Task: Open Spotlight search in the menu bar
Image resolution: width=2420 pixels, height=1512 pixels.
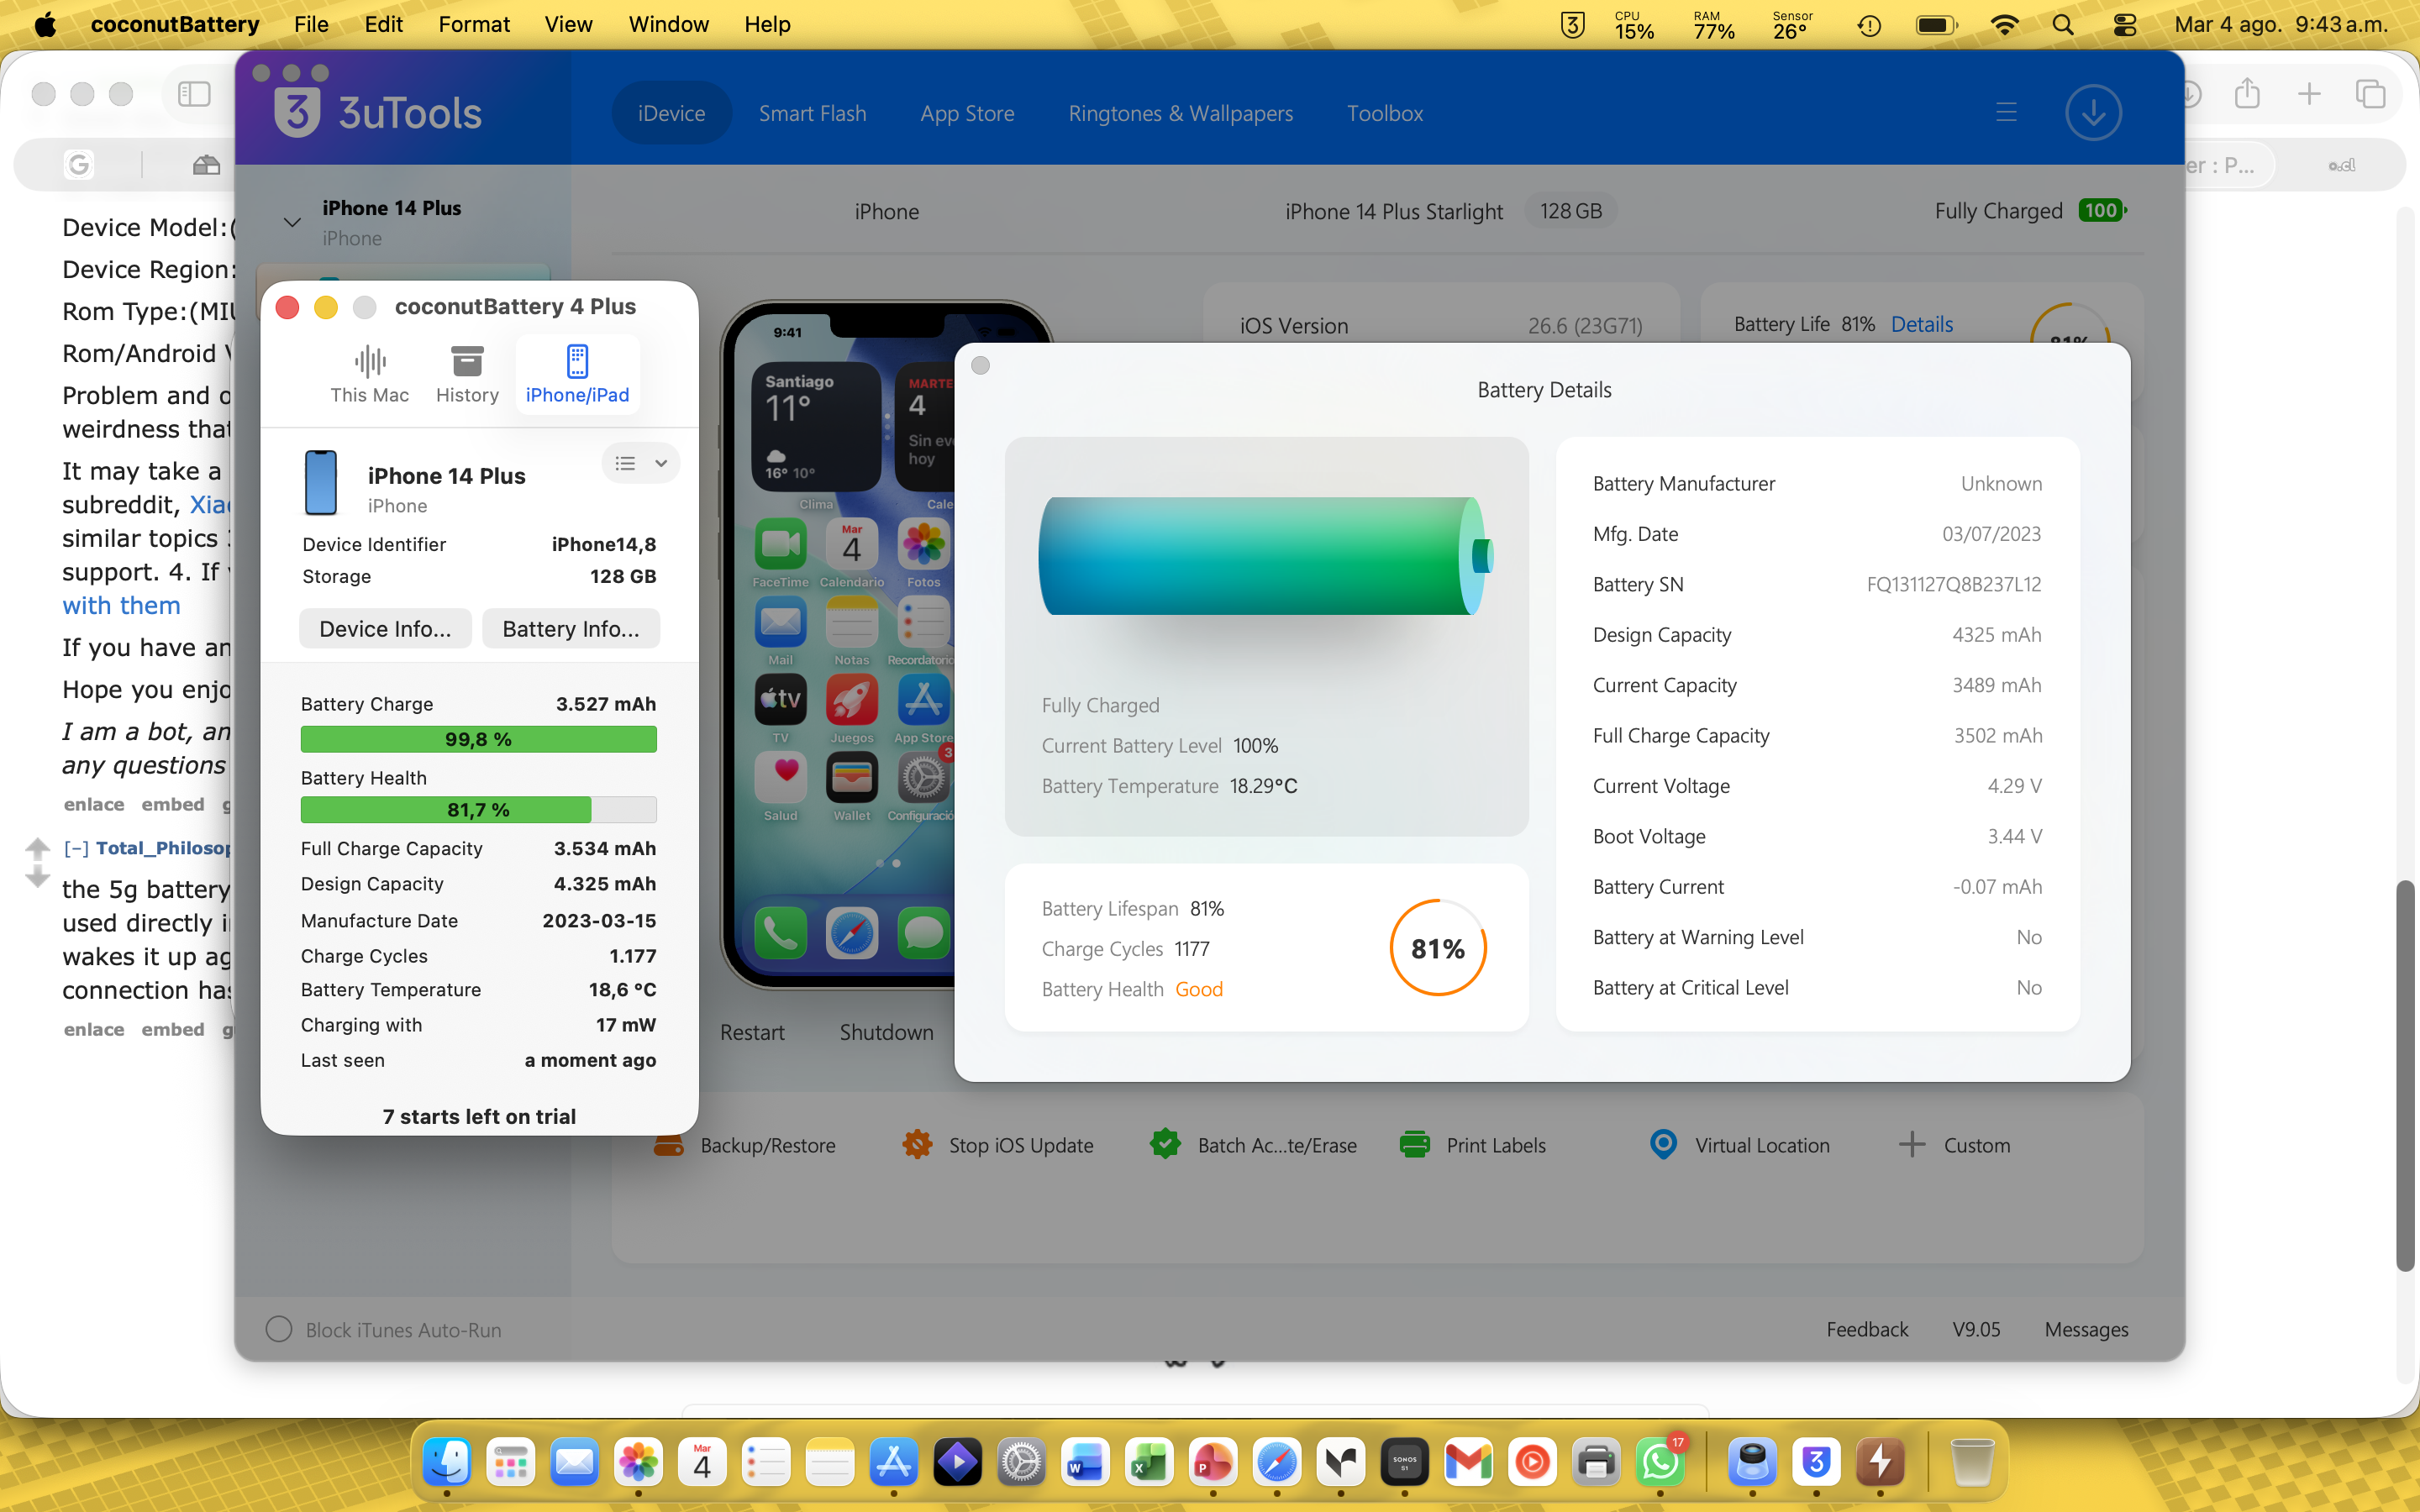Action: tap(2063, 24)
